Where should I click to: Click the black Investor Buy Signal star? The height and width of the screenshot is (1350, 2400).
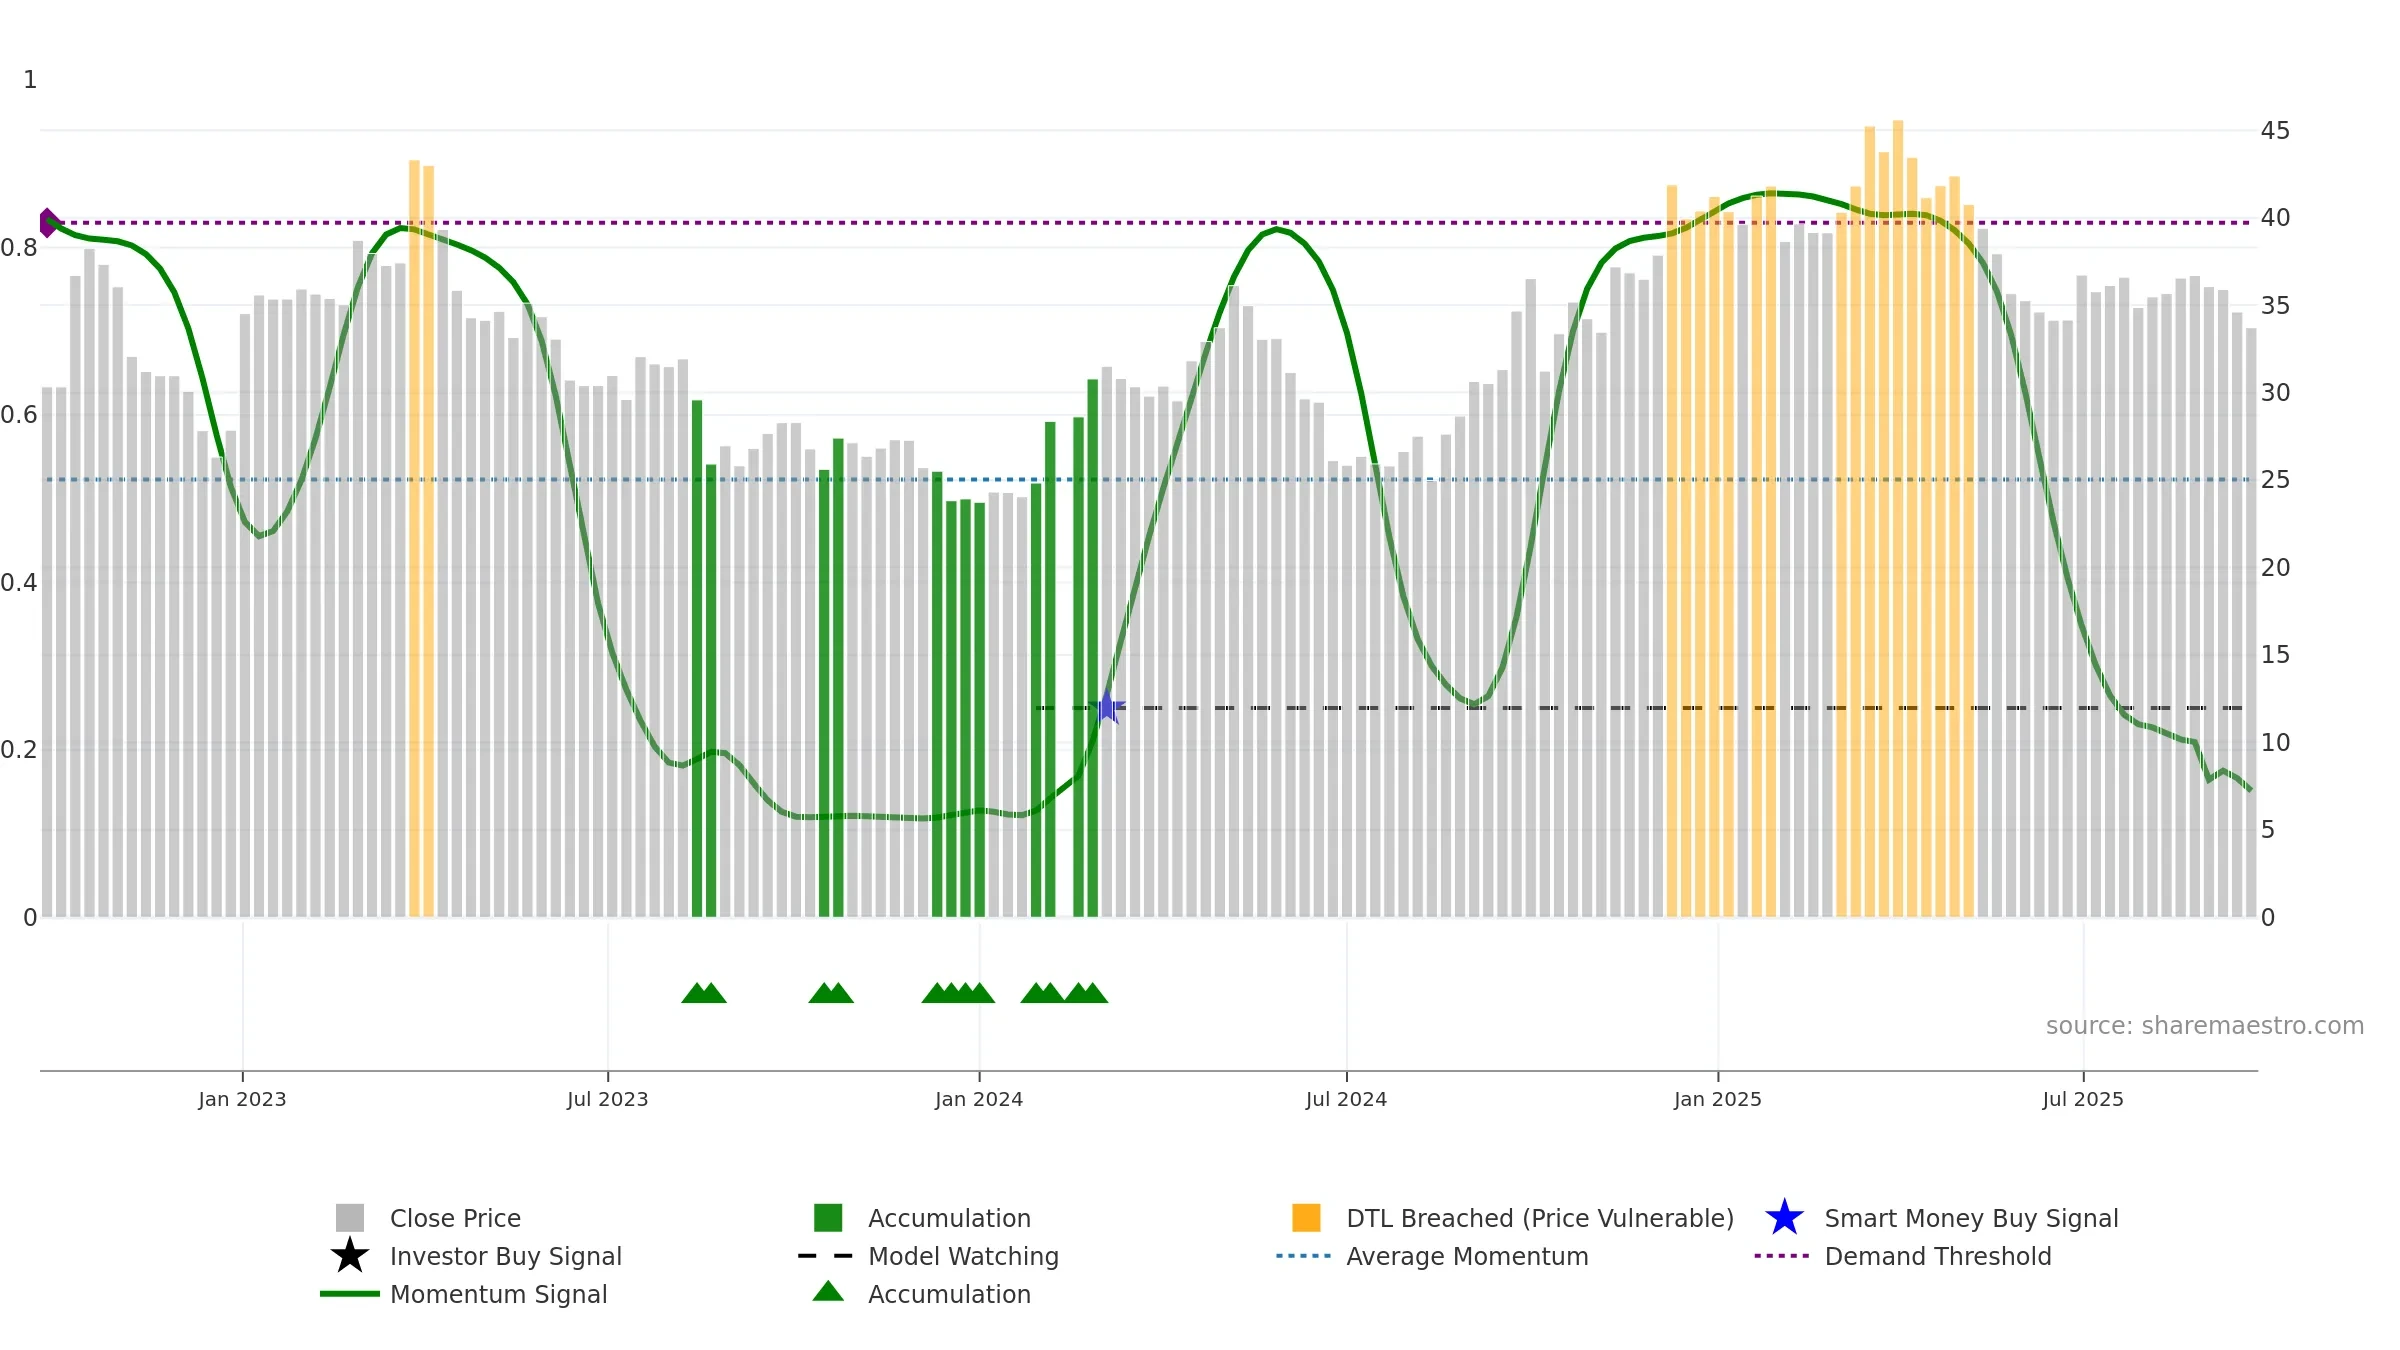350,1256
